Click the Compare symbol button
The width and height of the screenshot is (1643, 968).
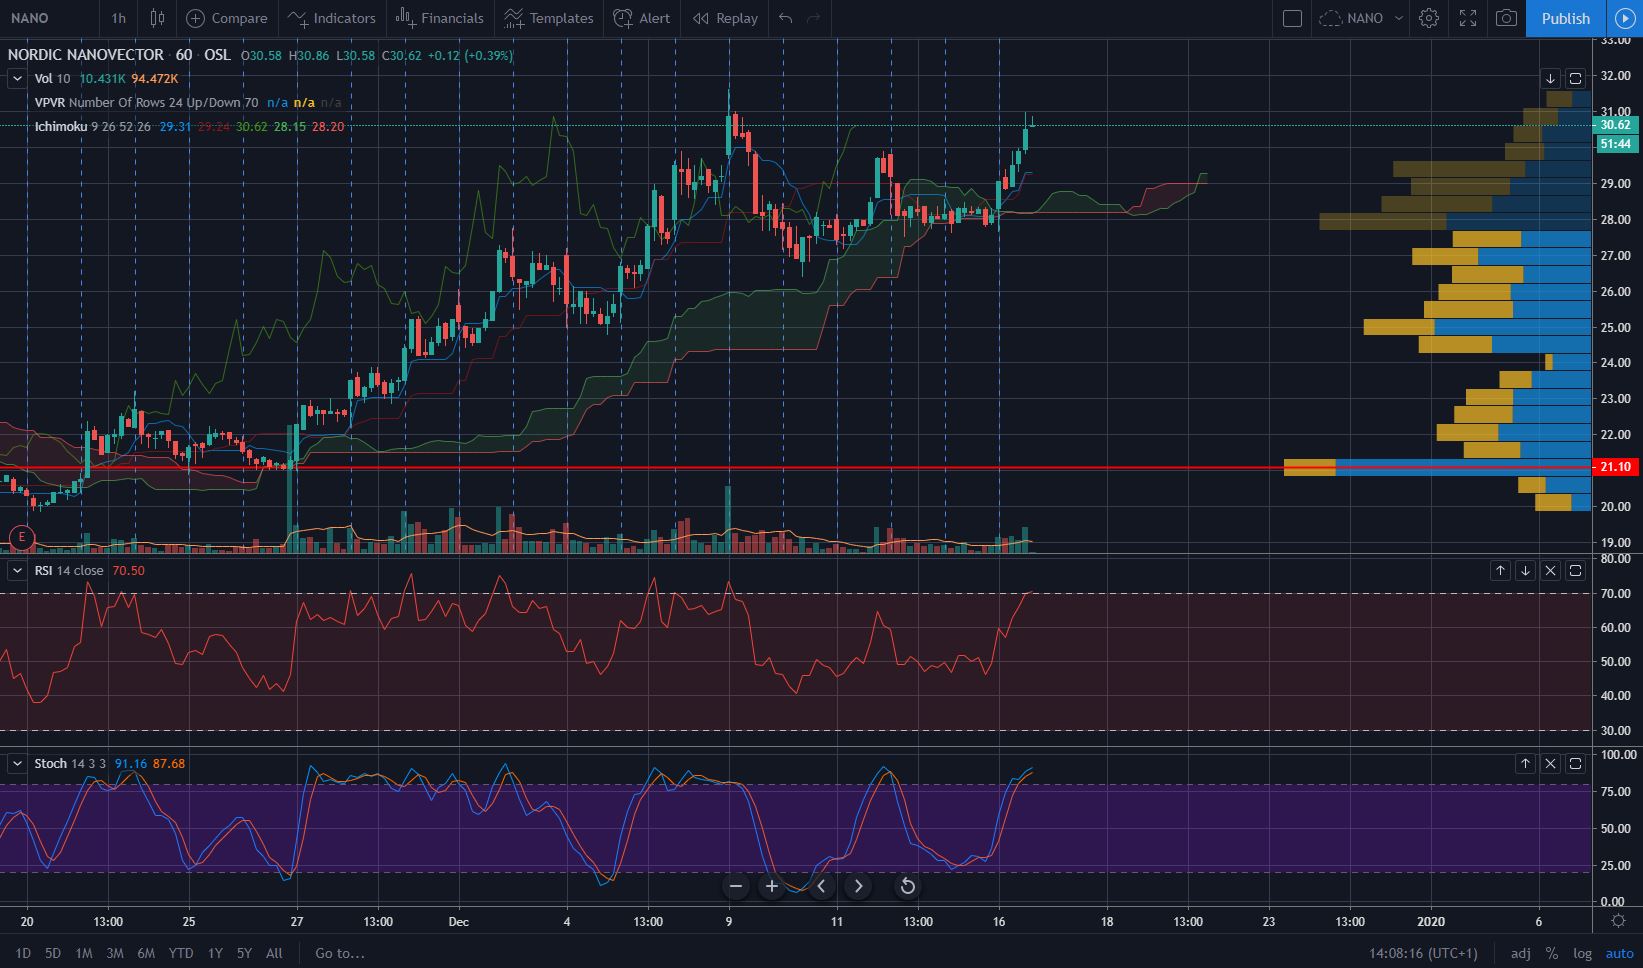227,18
